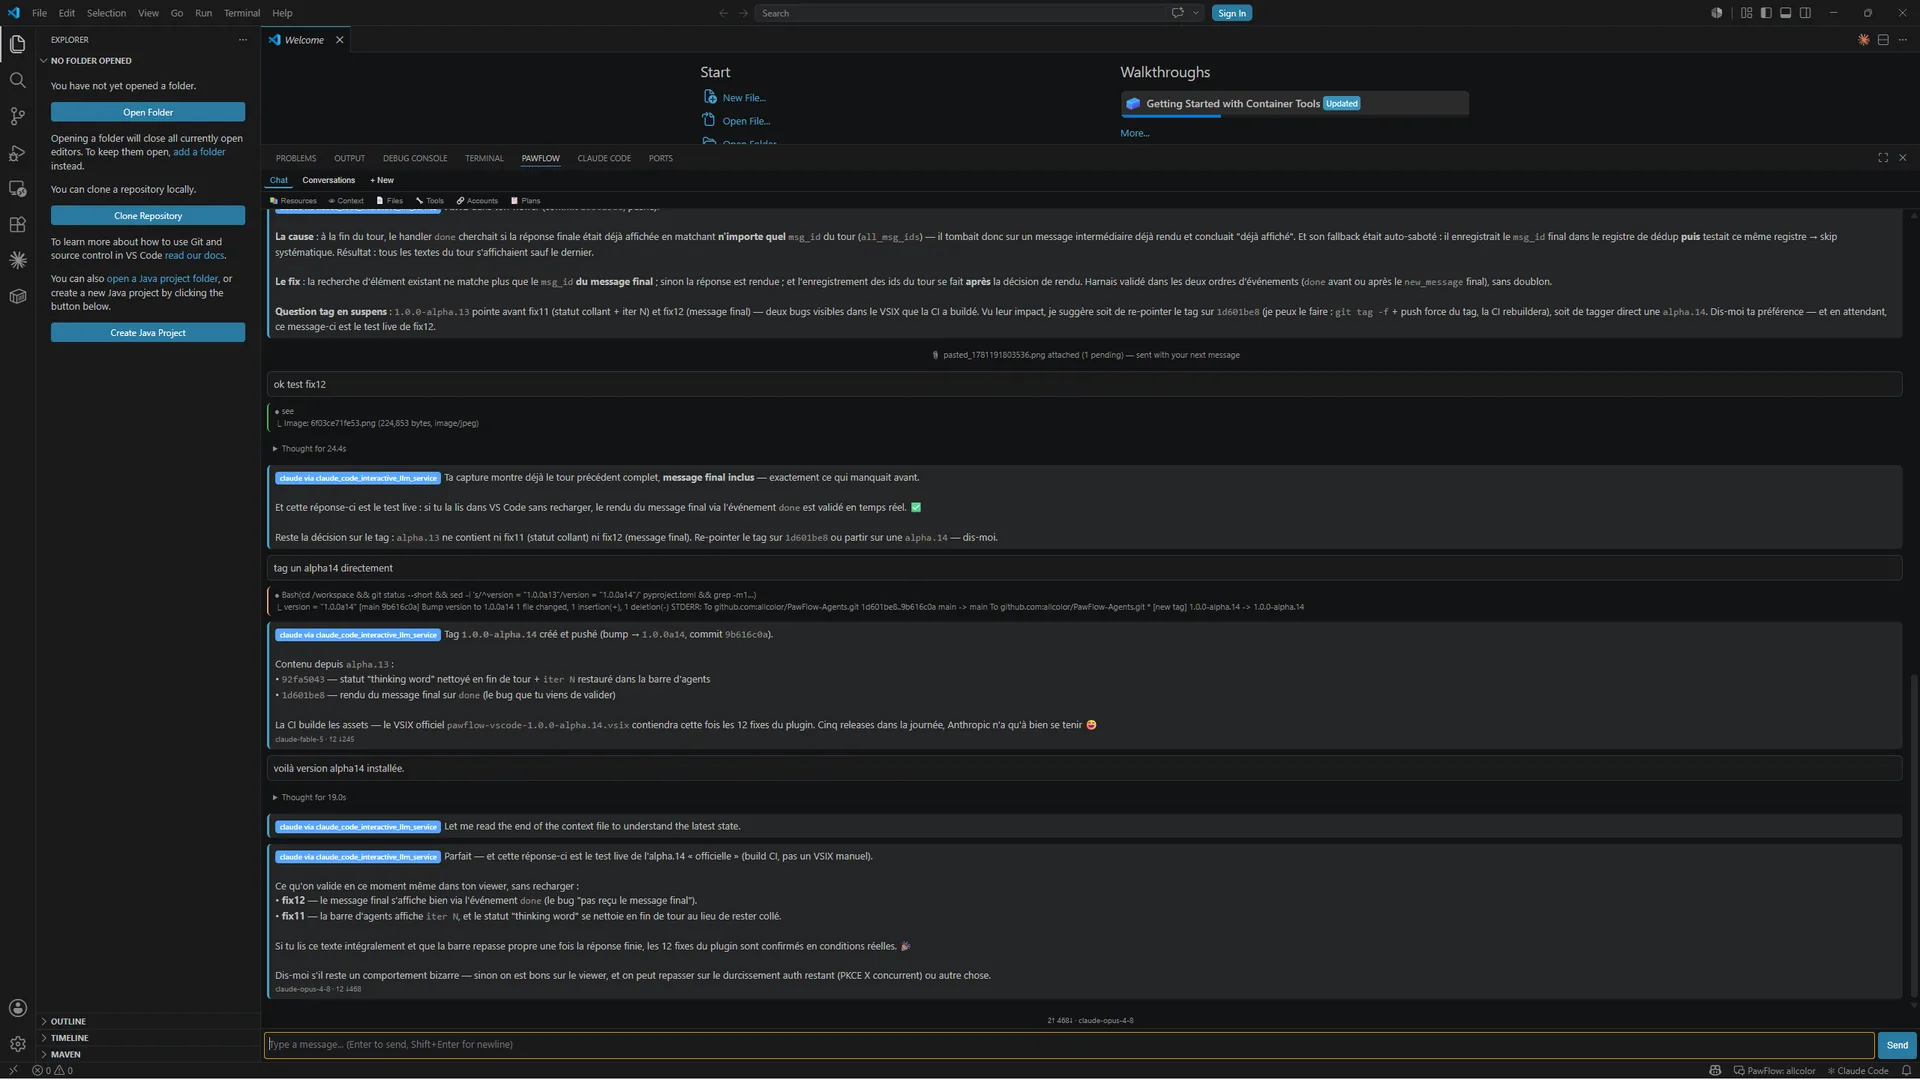Screen dimensions: 1920x1080
Task: Open notifications bell in status bar
Action: coord(1907,1070)
